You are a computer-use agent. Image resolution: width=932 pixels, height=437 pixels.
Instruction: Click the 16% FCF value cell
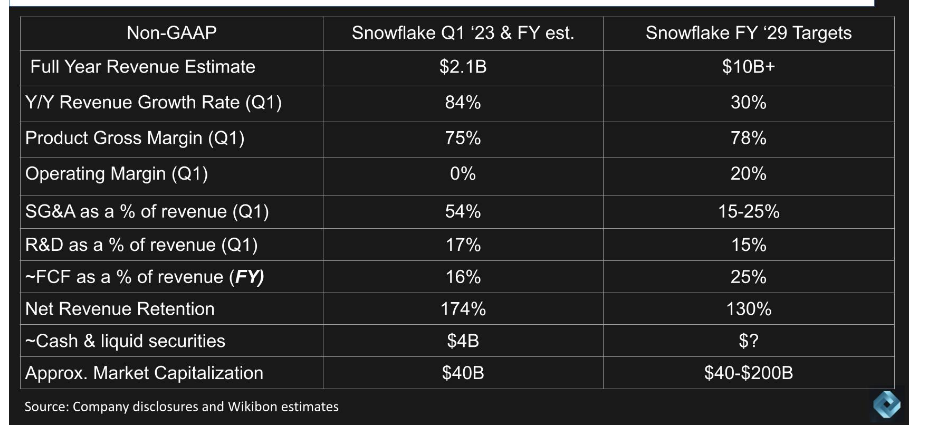pyautogui.click(x=463, y=277)
